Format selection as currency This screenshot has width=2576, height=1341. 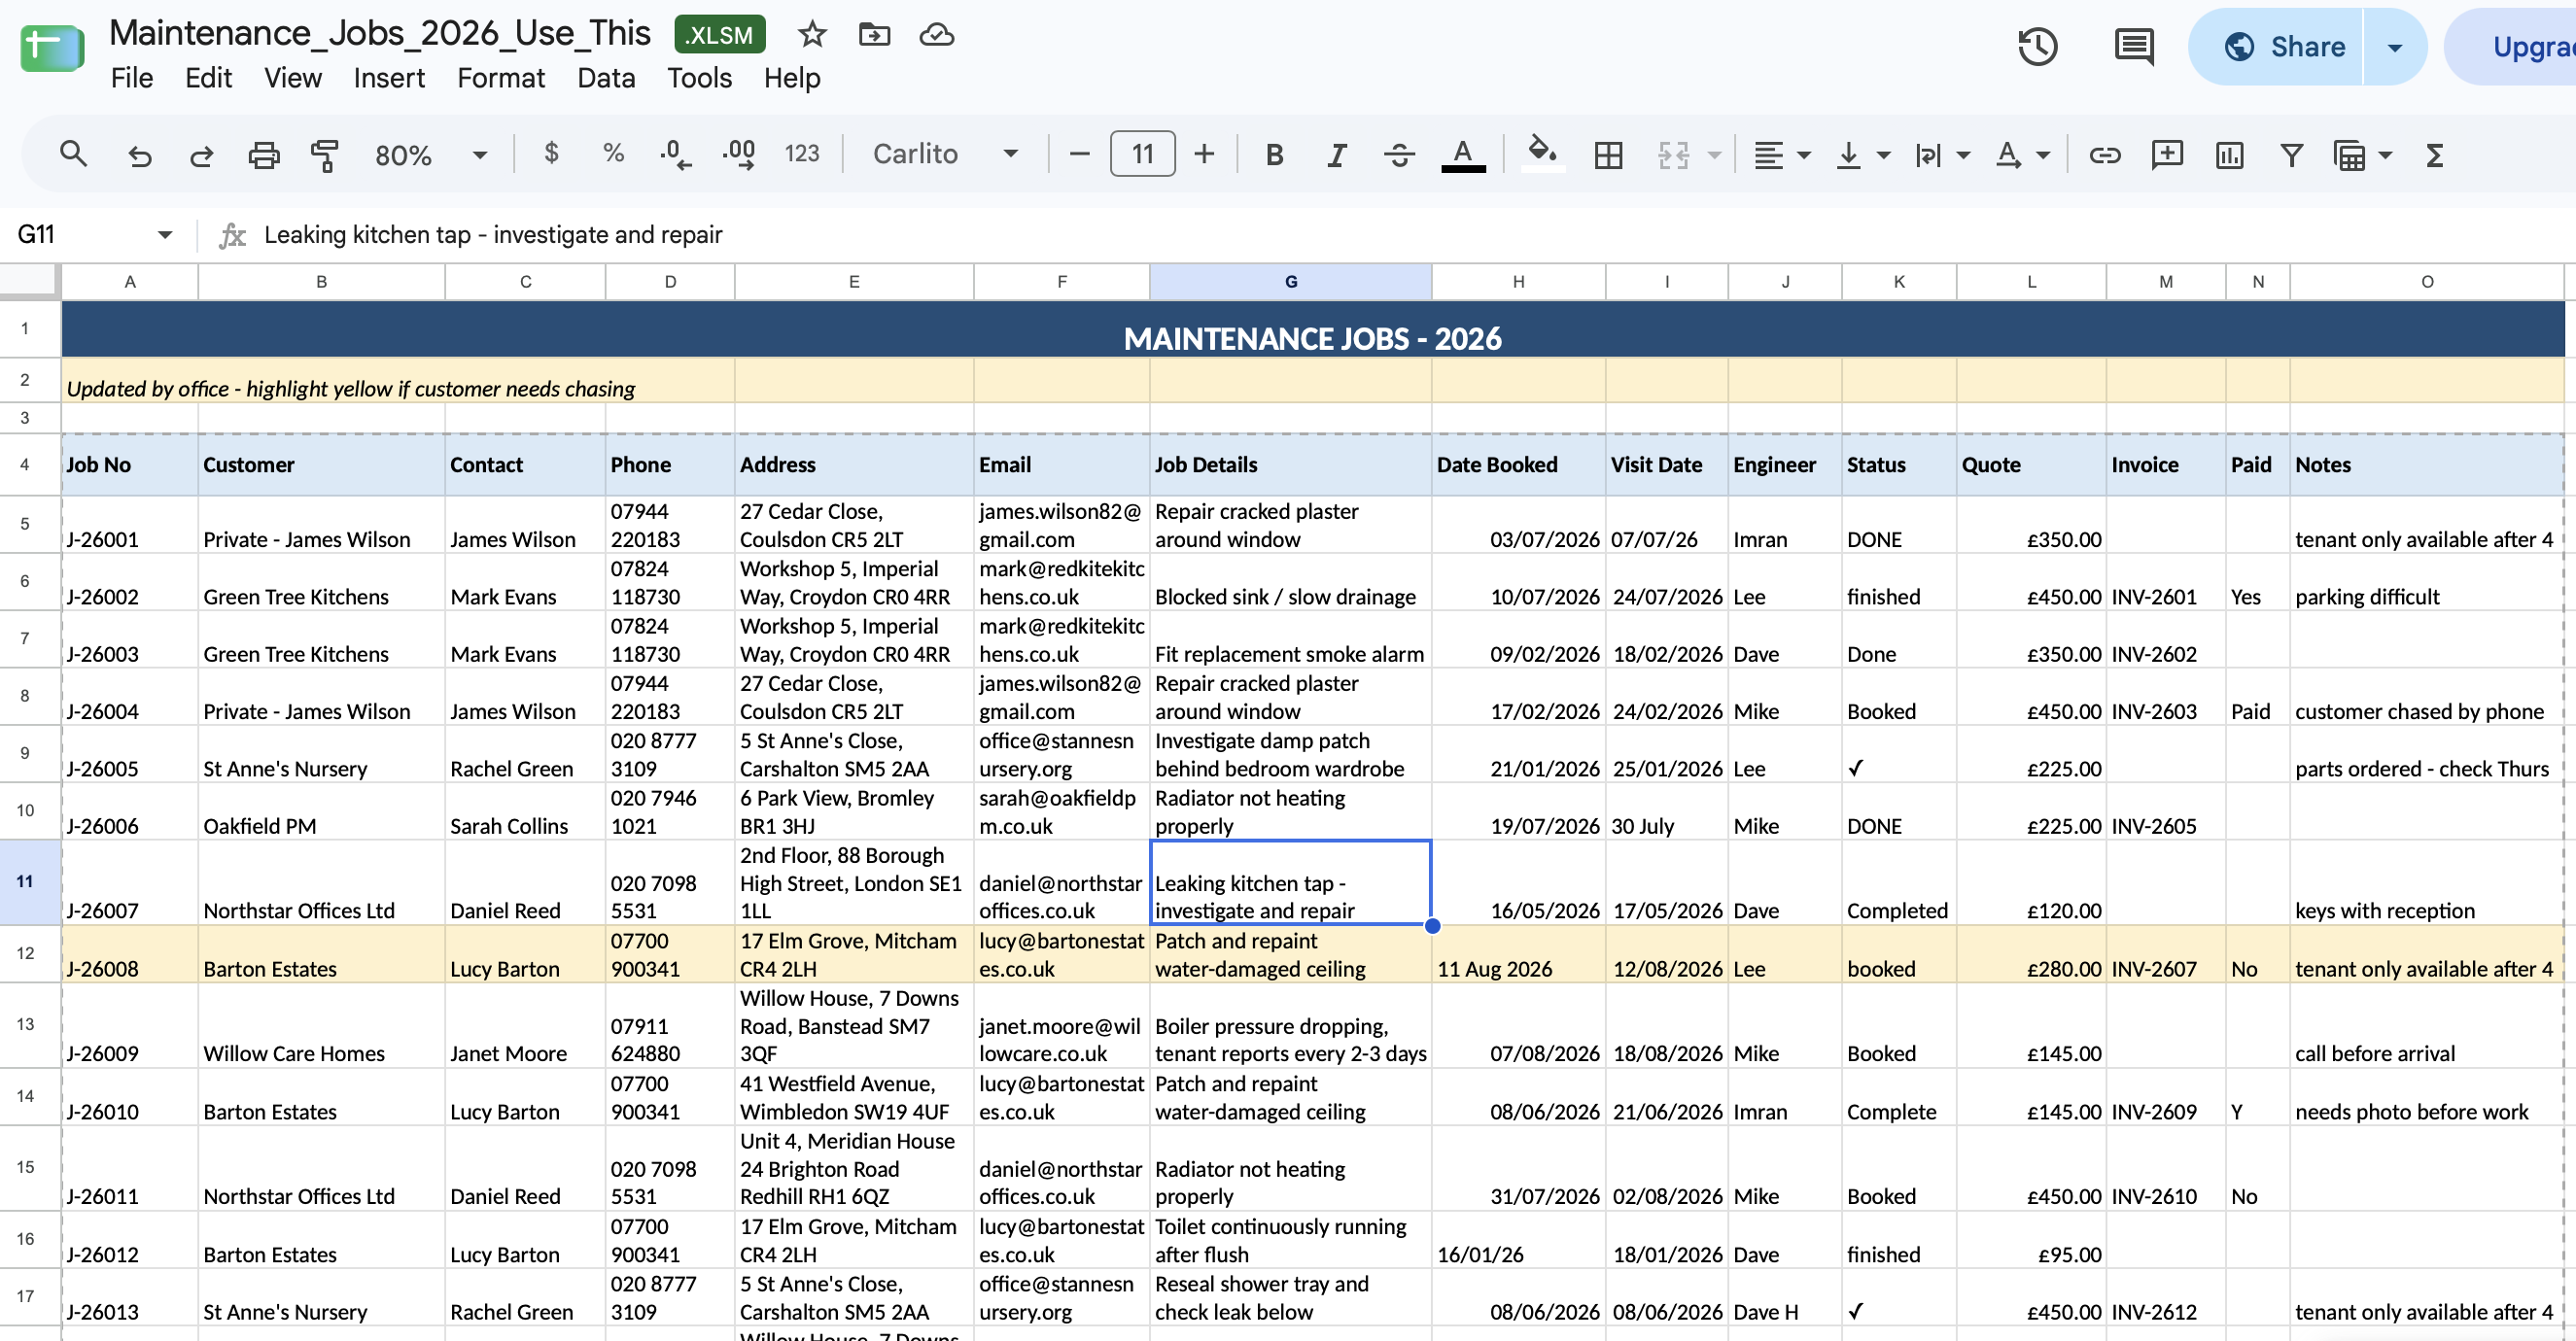(551, 154)
